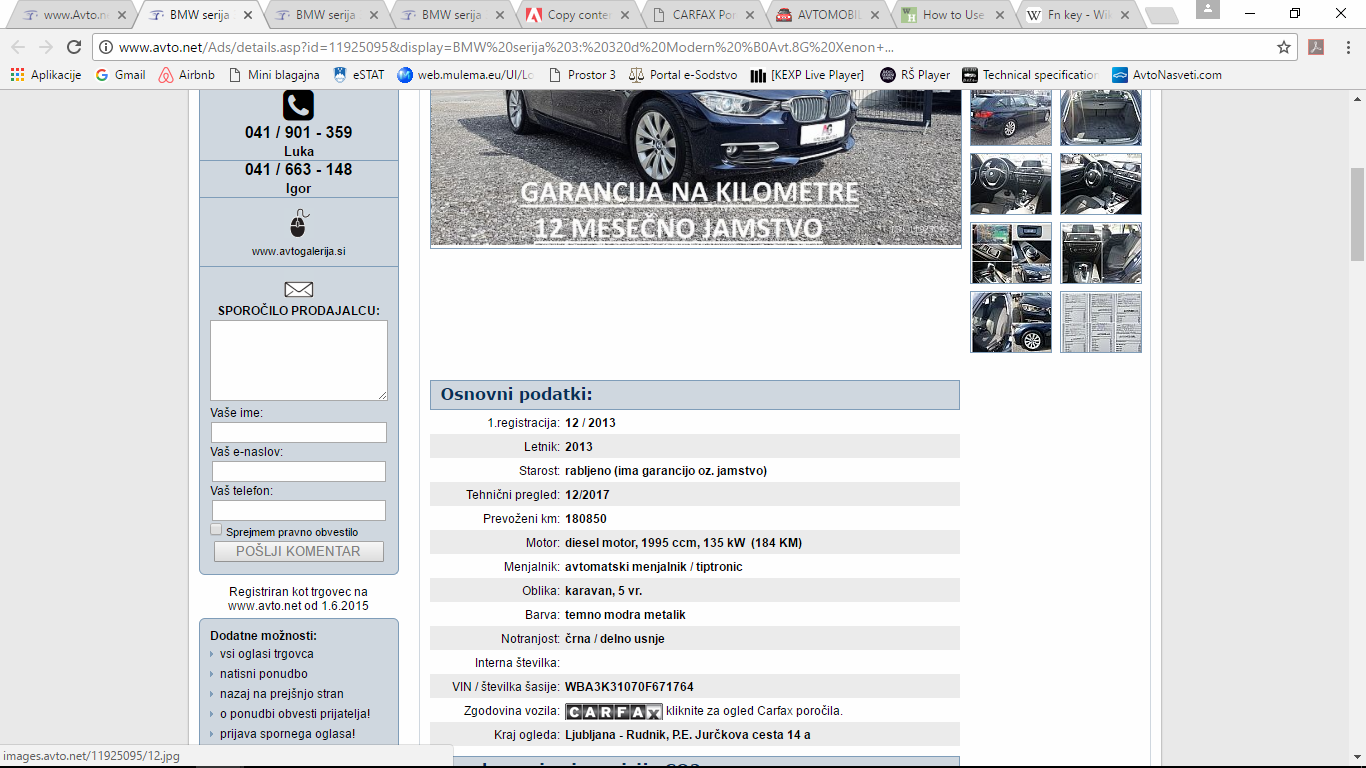Open the PDF extension icon in the toolbar
Viewport: 1366px width, 768px height.
pos(1317,47)
